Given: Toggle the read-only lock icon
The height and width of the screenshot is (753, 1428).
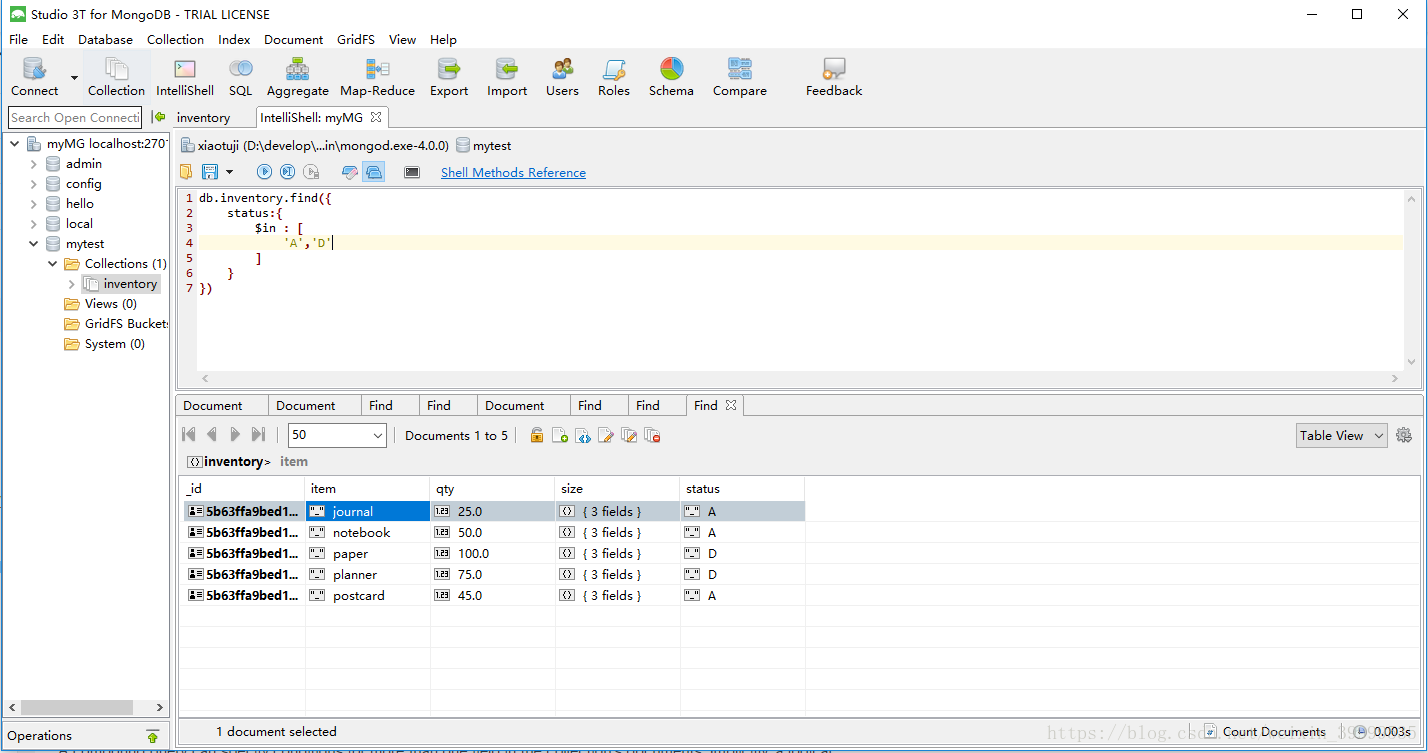Looking at the screenshot, I should point(537,435).
